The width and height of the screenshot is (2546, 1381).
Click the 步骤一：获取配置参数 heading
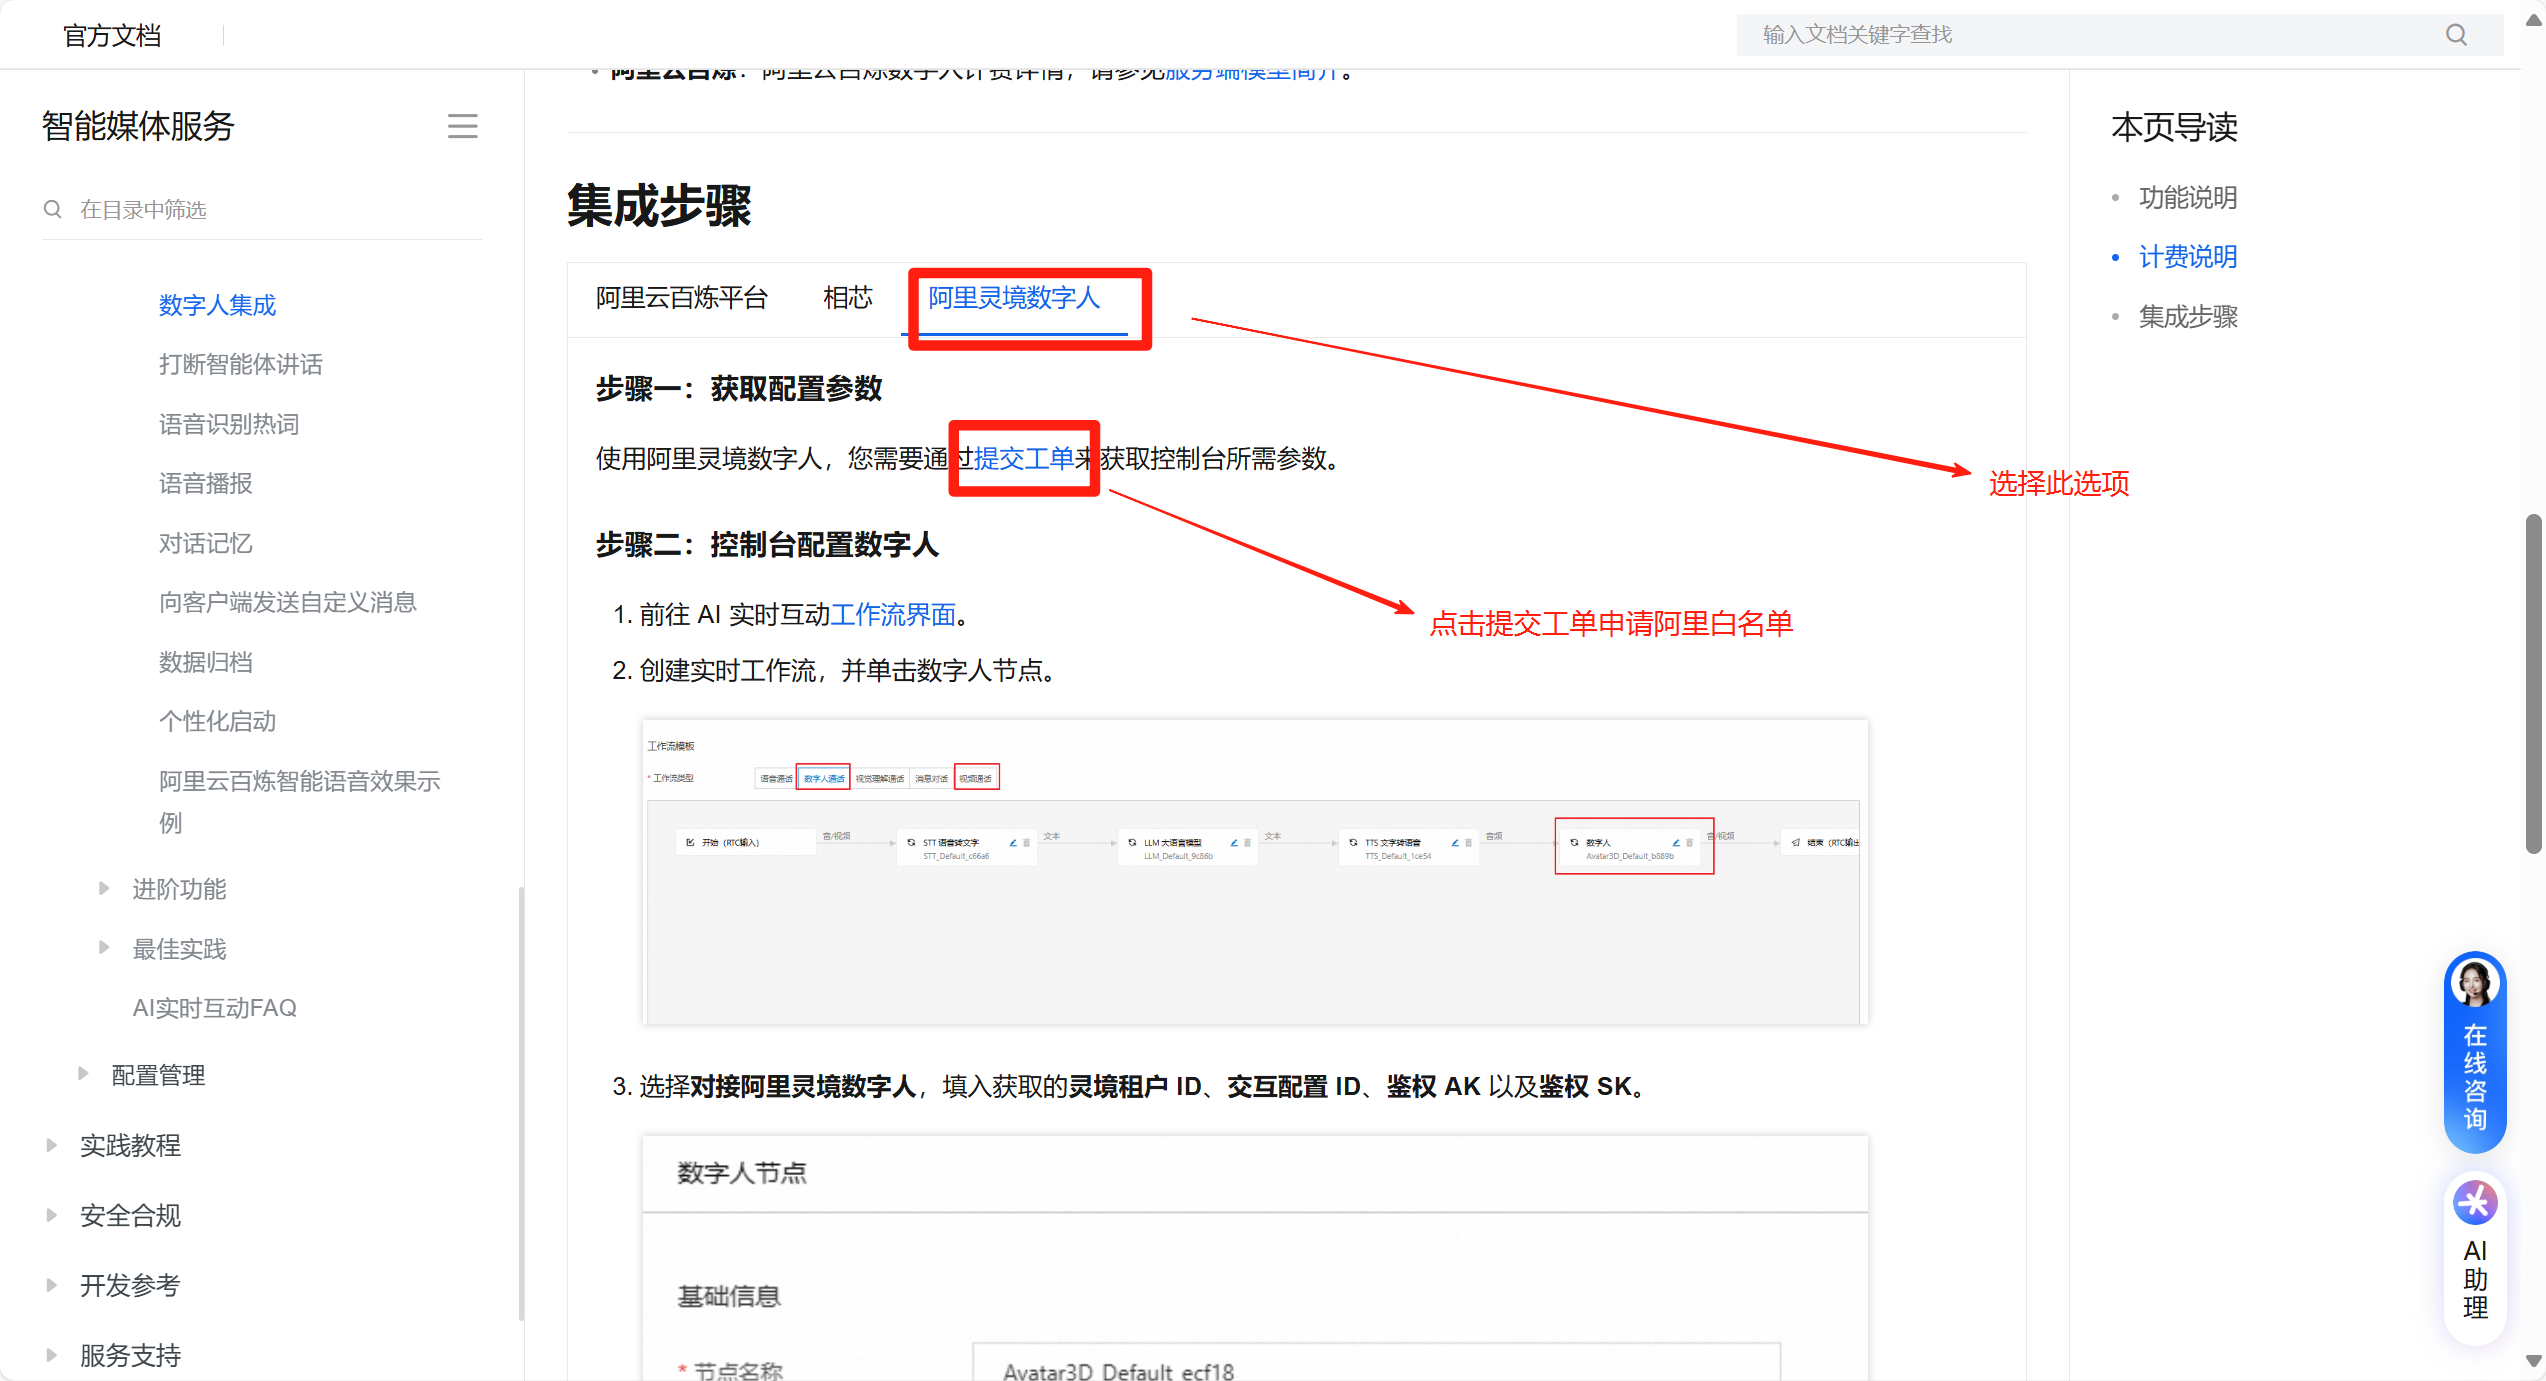click(x=739, y=389)
